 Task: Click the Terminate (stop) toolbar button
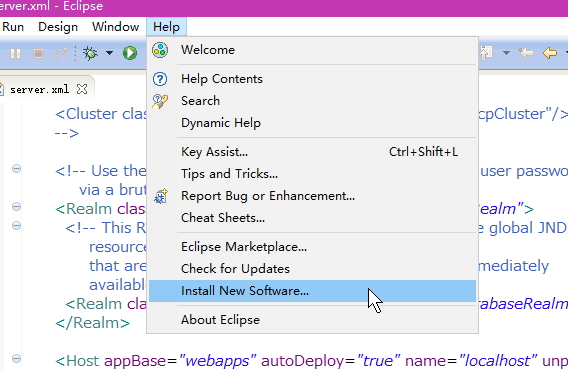tap(38, 54)
